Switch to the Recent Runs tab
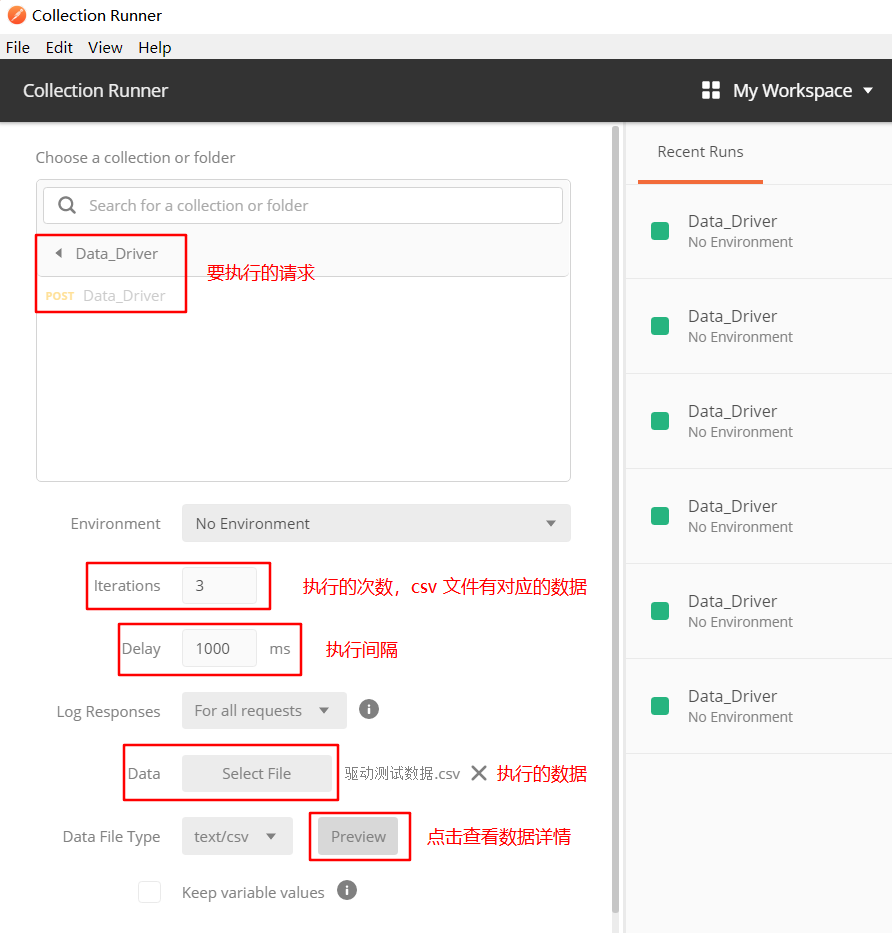This screenshot has width=892, height=933. click(700, 152)
